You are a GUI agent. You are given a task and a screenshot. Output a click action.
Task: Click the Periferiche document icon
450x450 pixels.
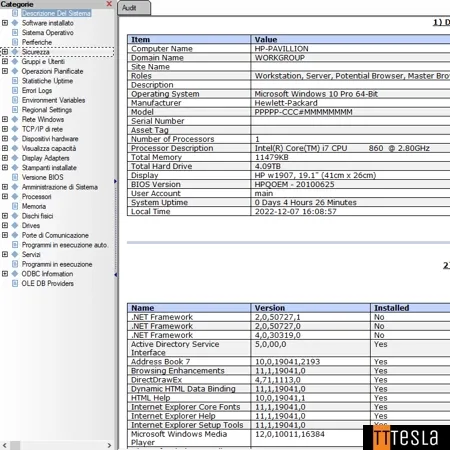pos(15,42)
